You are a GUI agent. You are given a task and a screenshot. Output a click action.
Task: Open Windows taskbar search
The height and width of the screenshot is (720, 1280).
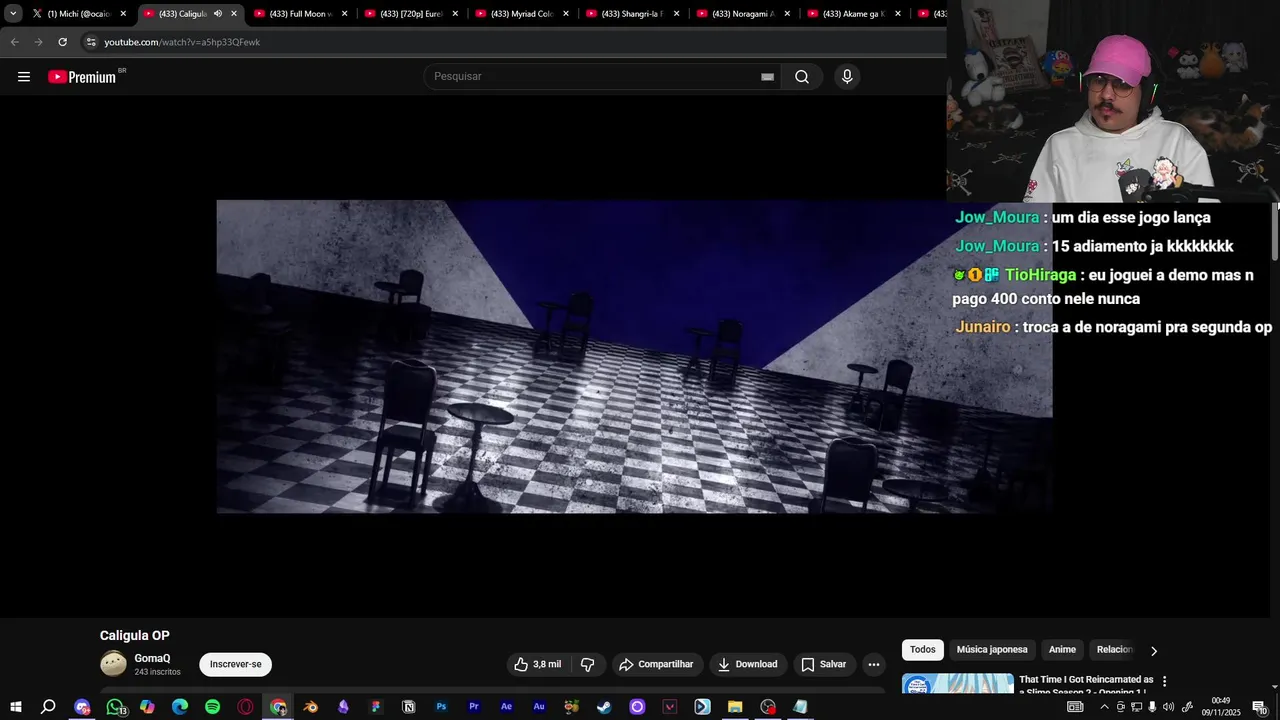48,707
